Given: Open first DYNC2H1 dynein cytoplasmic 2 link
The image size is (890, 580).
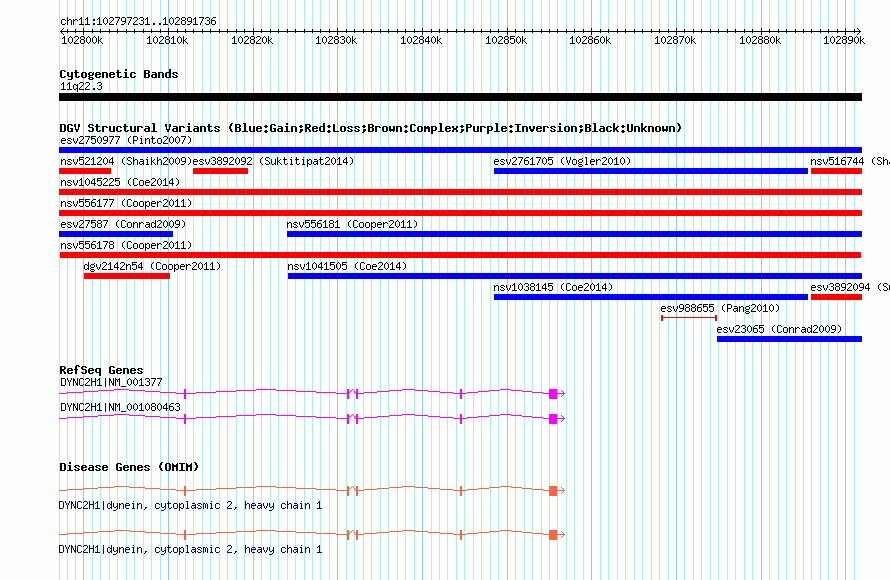Looking at the screenshot, I should click(190, 505).
